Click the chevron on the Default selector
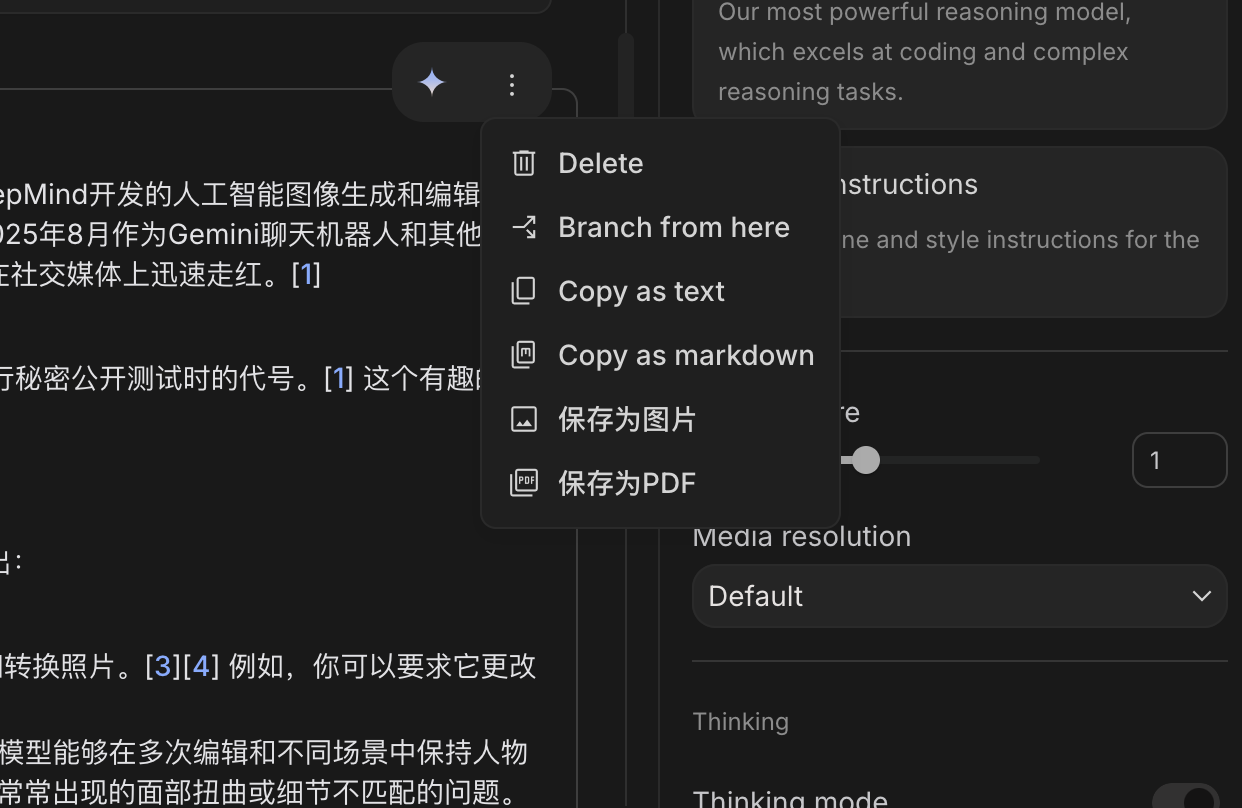Image resolution: width=1242 pixels, height=808 pixels. 1201,596
